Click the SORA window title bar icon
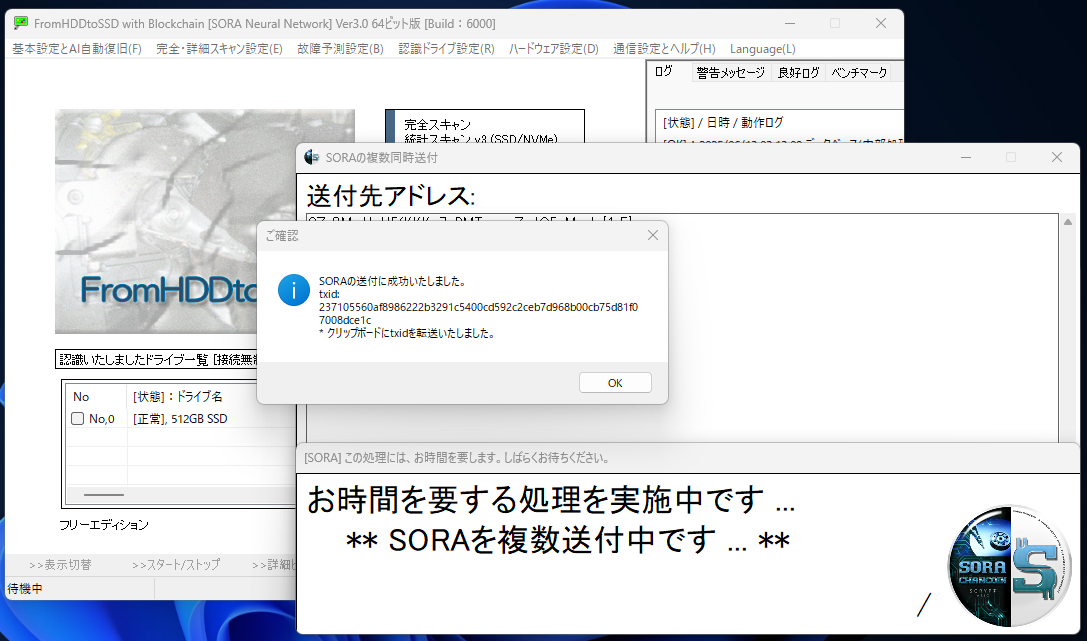Viewport: 1087px width, 641px height. coord(312,157)
